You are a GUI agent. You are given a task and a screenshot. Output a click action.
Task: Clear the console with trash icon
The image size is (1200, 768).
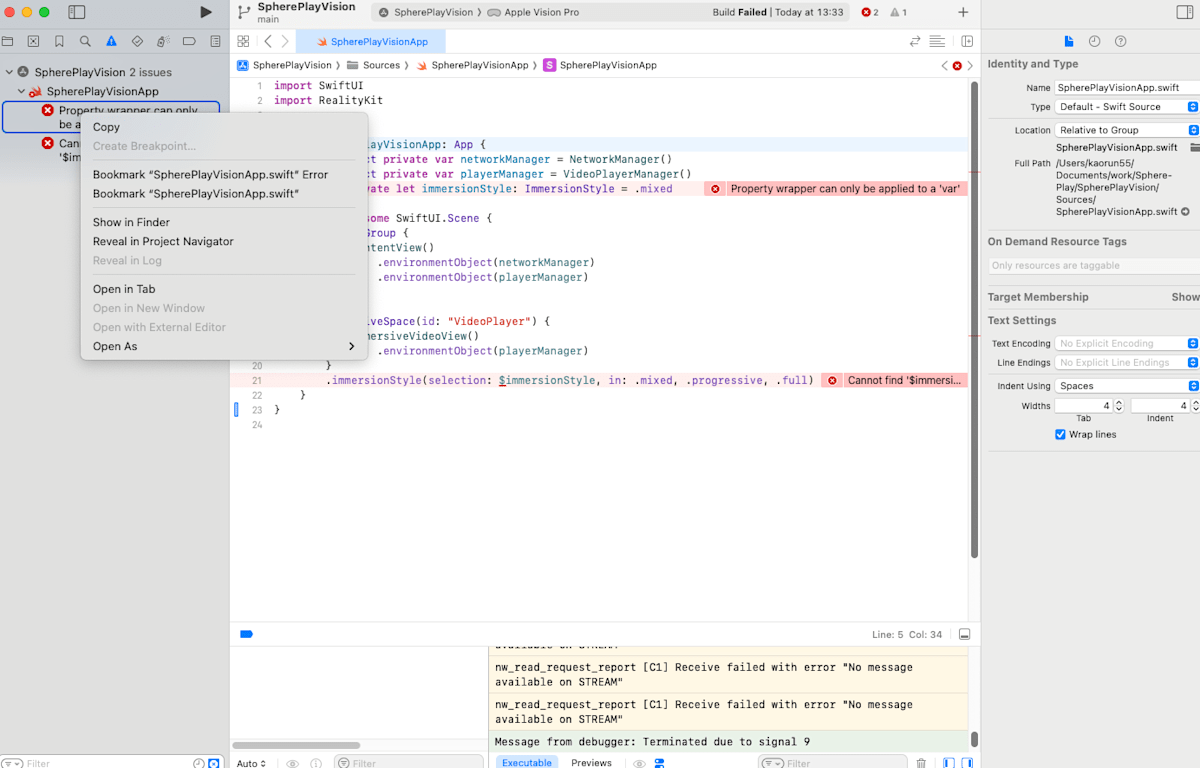921,763
